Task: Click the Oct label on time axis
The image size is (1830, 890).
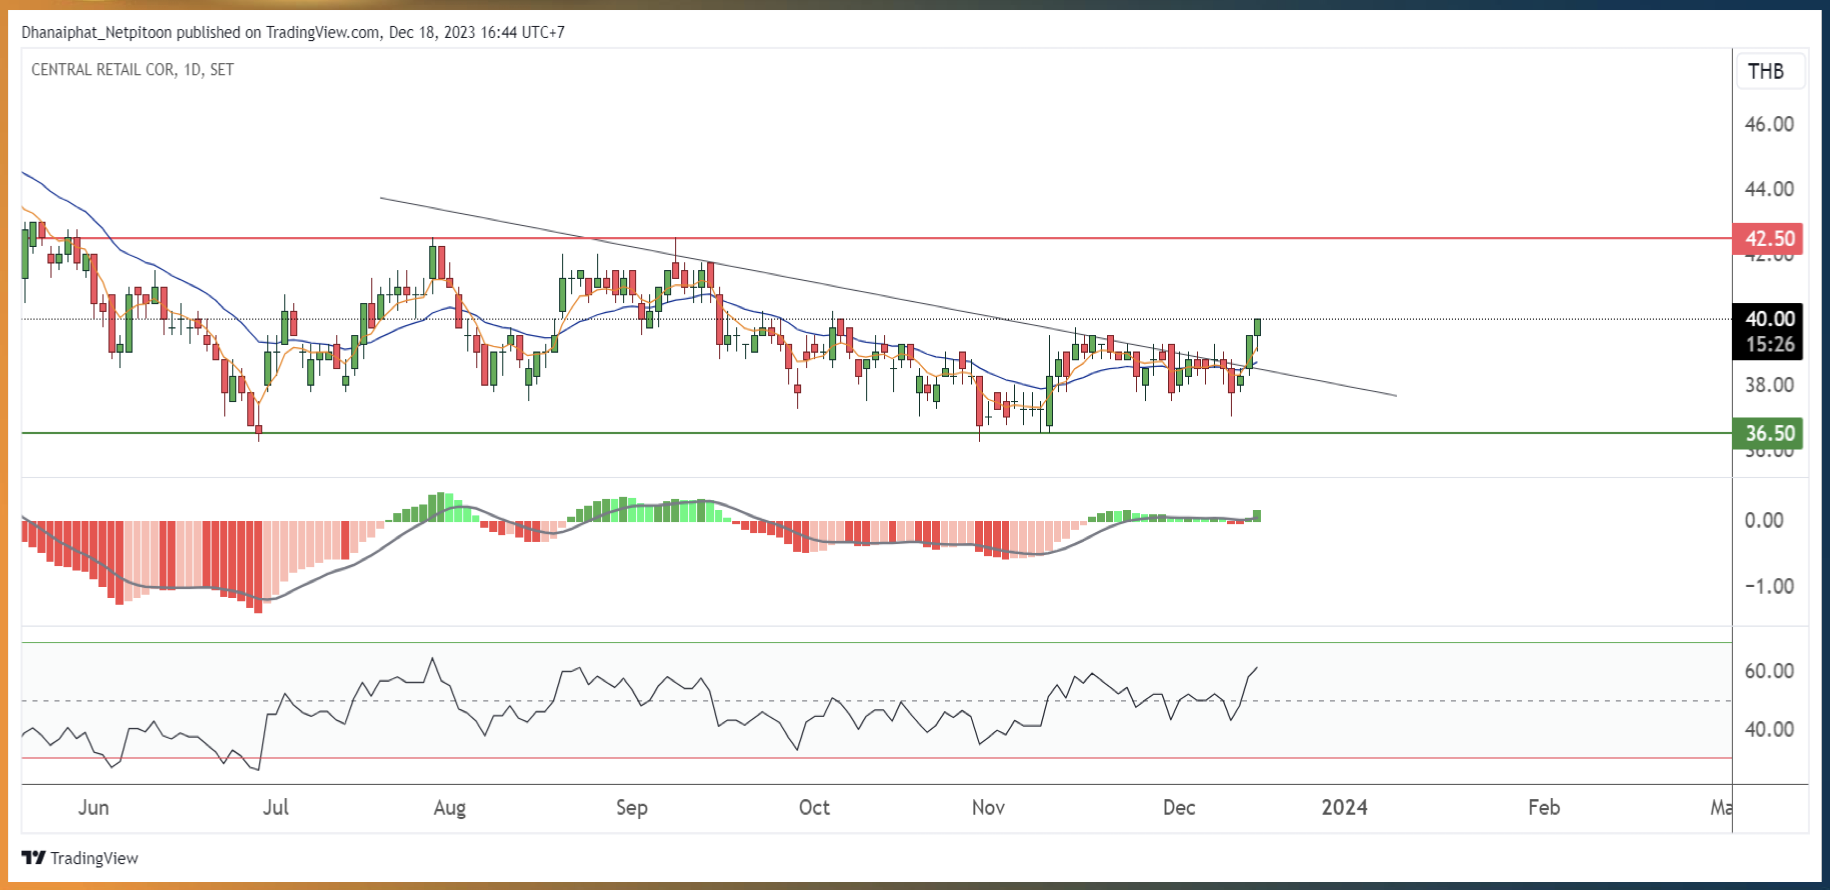Action: (x=814, y=807)
